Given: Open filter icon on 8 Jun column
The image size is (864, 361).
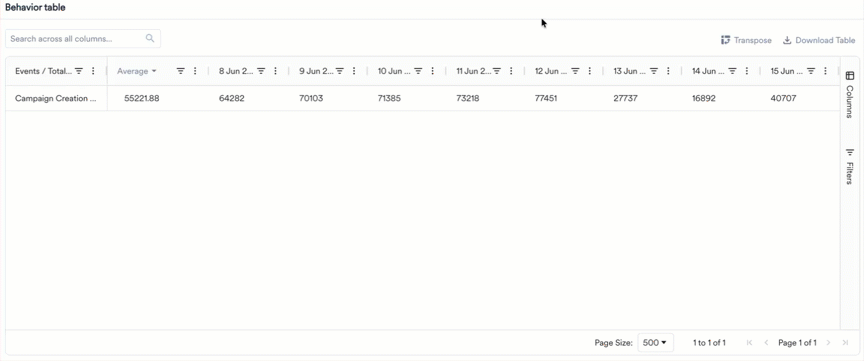Looking at the screenshot, I should point(261,71).
